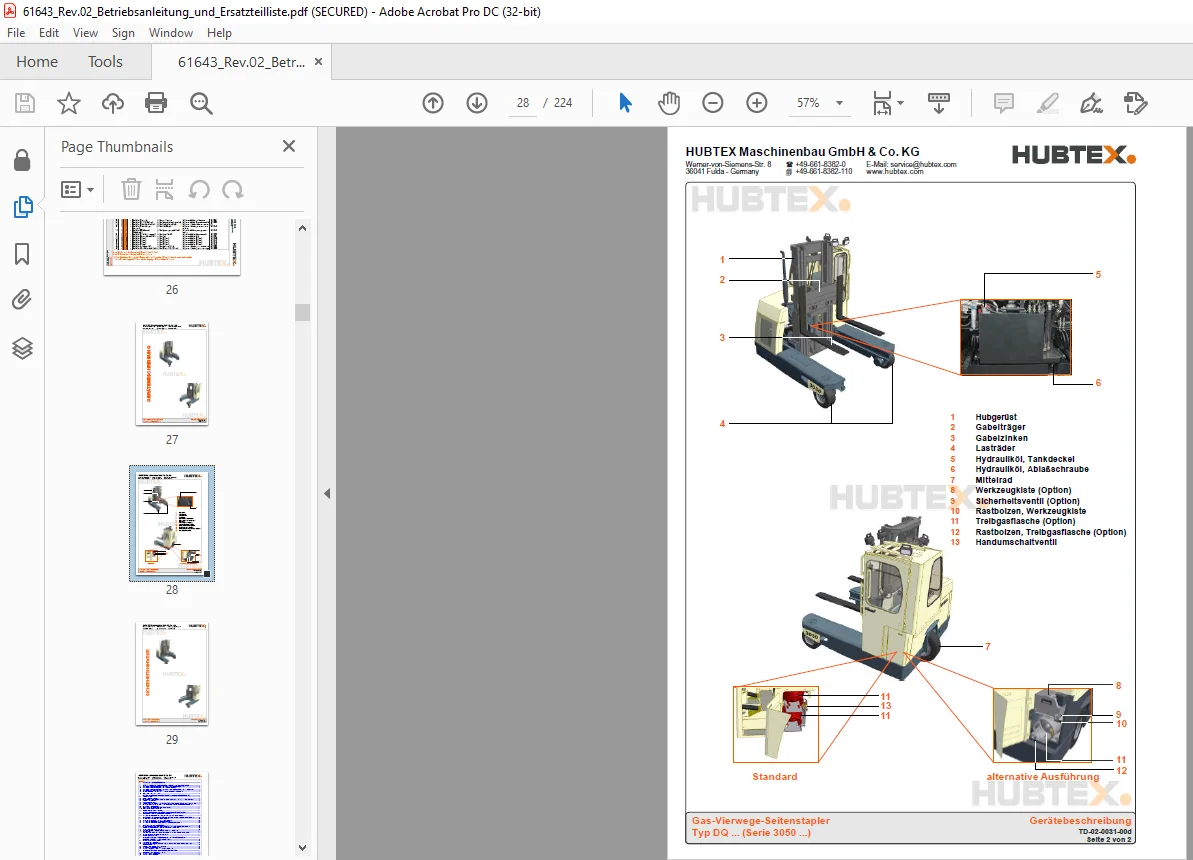Go to next page arrow
The width and height of the screenshot is (1193, 860).
[x=477, y=103]
